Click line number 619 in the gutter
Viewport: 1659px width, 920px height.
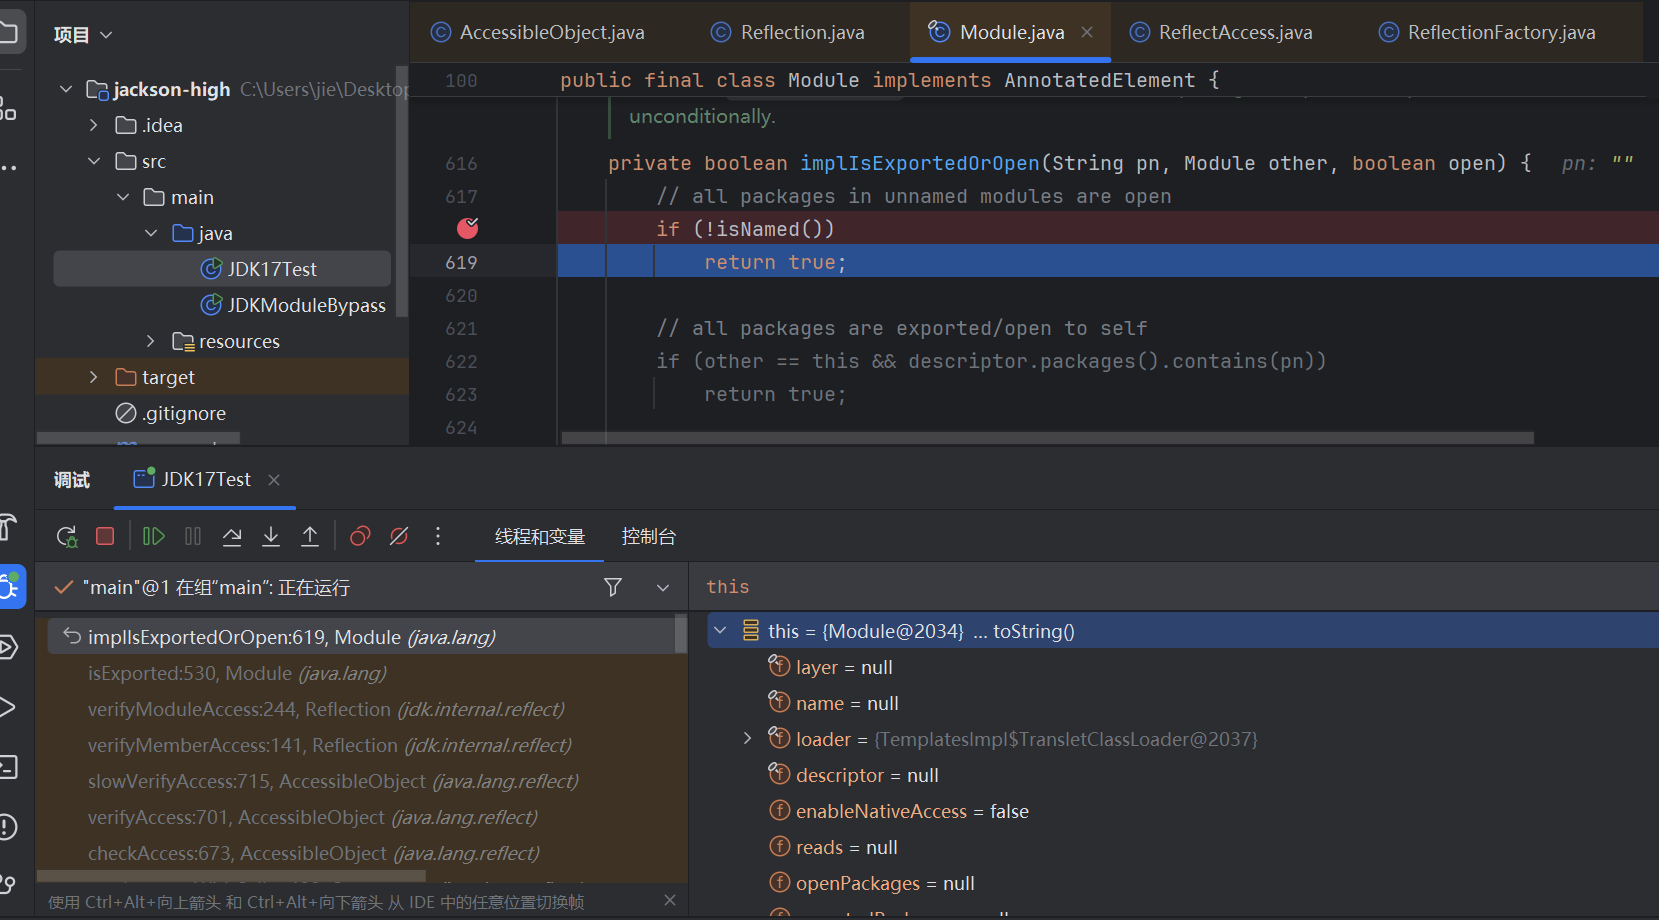pyautogui.click(x=461, y=262)
